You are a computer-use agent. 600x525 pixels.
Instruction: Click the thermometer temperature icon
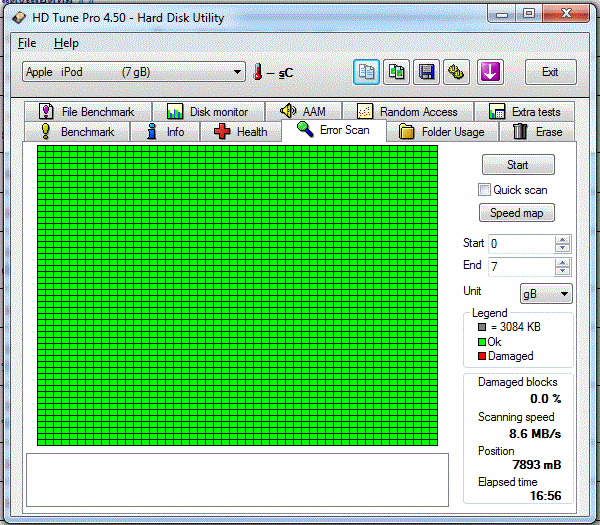point(257,72)
